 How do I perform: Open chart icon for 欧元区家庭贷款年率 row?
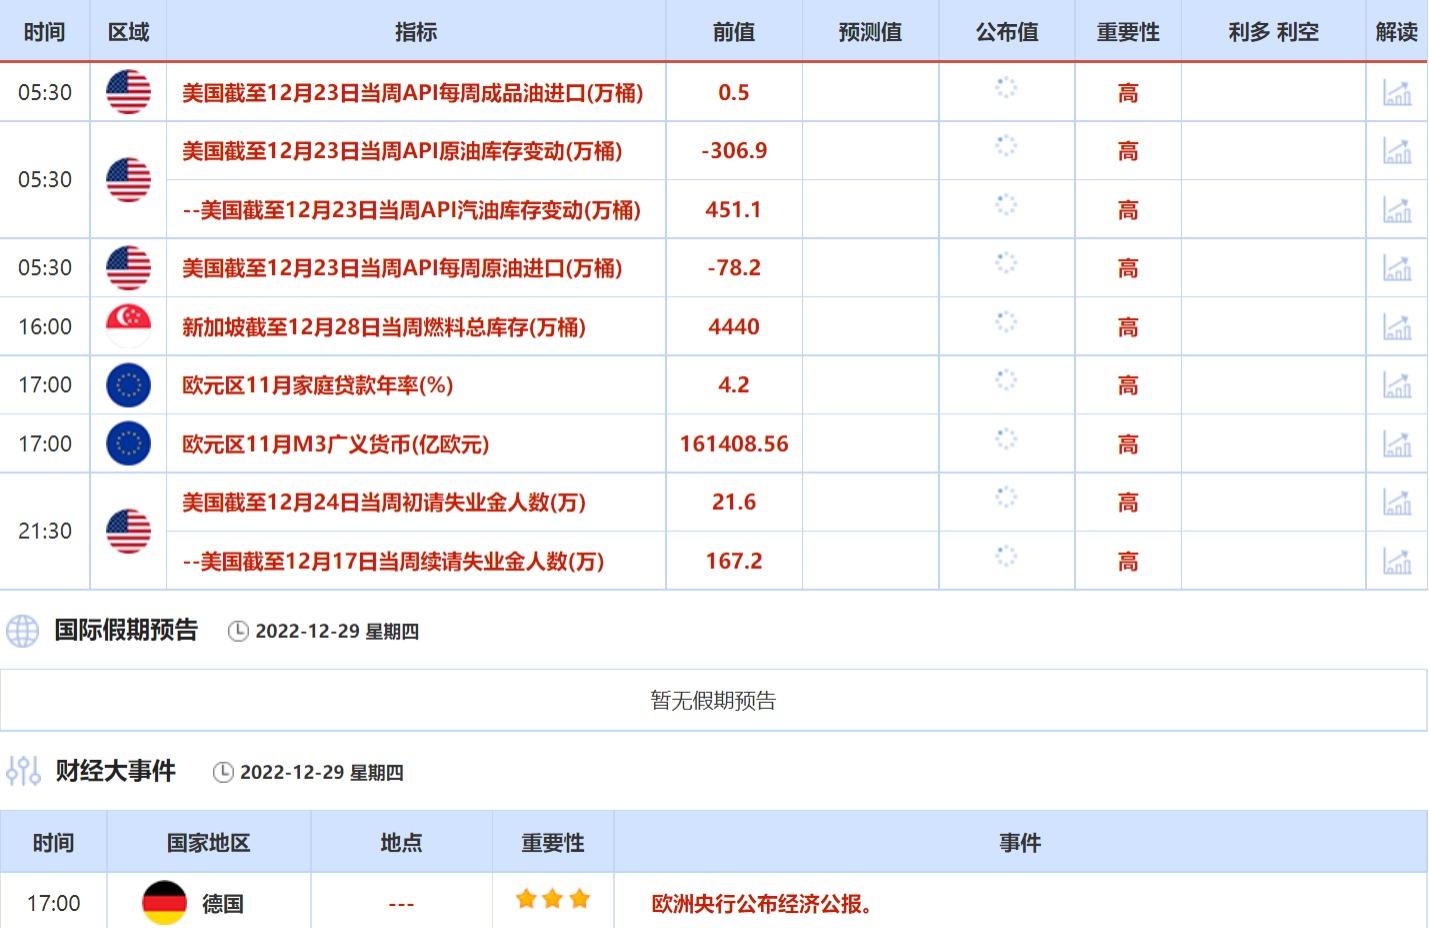1396,385
